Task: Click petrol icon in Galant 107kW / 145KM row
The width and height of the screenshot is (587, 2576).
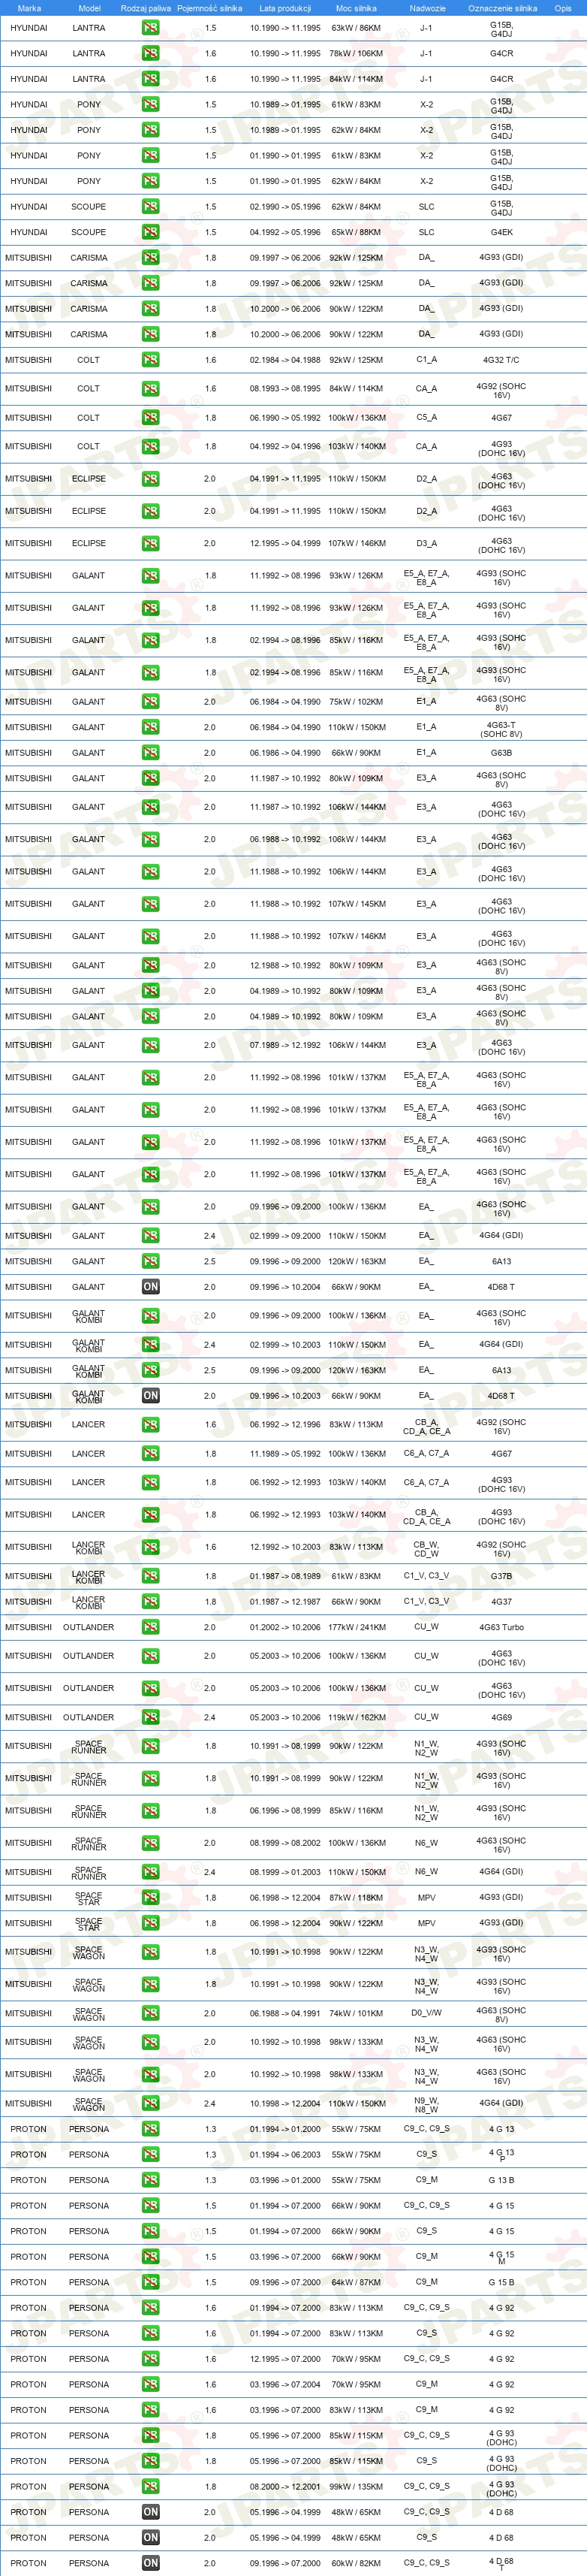Action: tap(150, 904)
